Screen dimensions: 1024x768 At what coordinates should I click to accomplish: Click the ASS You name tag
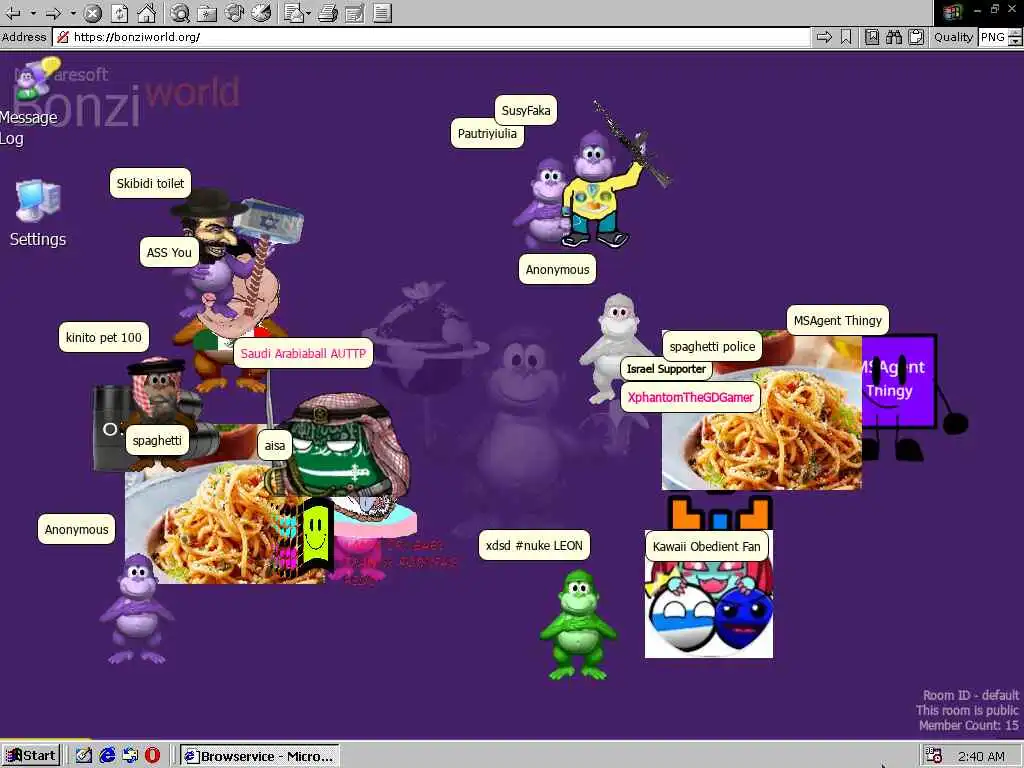[169, 253]
